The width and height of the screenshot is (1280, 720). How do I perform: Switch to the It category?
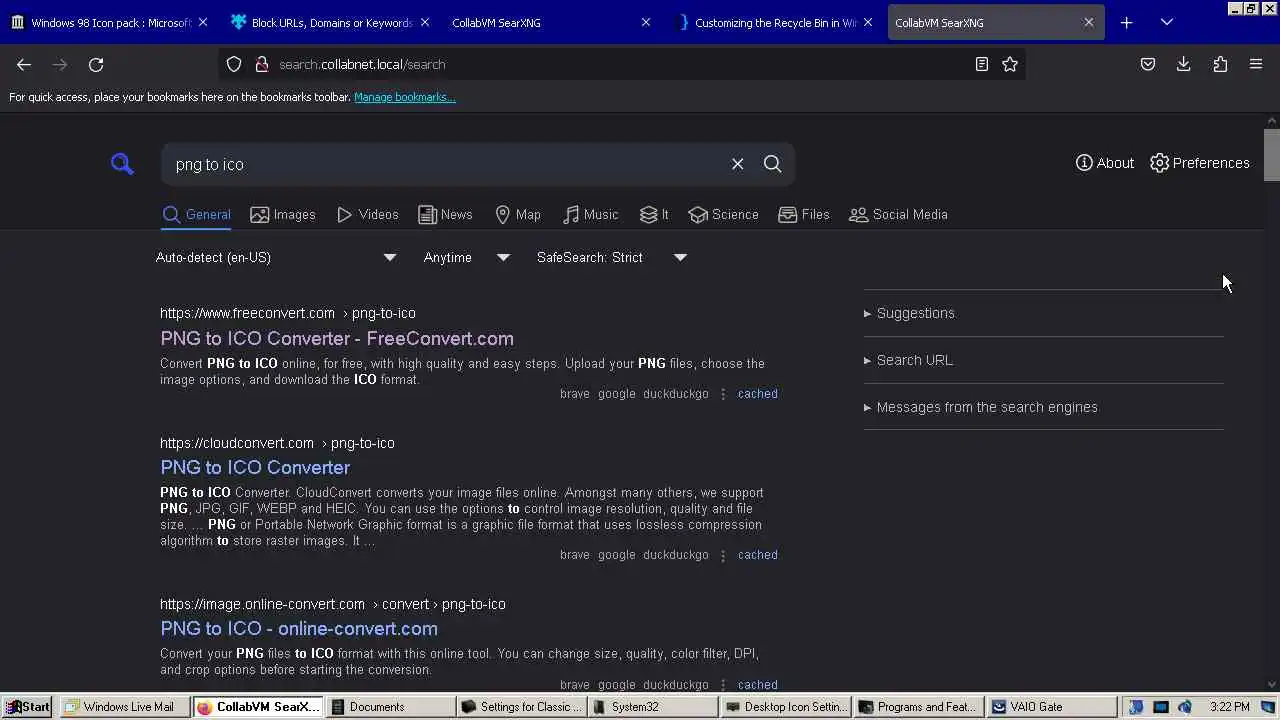tap(654, 214)
